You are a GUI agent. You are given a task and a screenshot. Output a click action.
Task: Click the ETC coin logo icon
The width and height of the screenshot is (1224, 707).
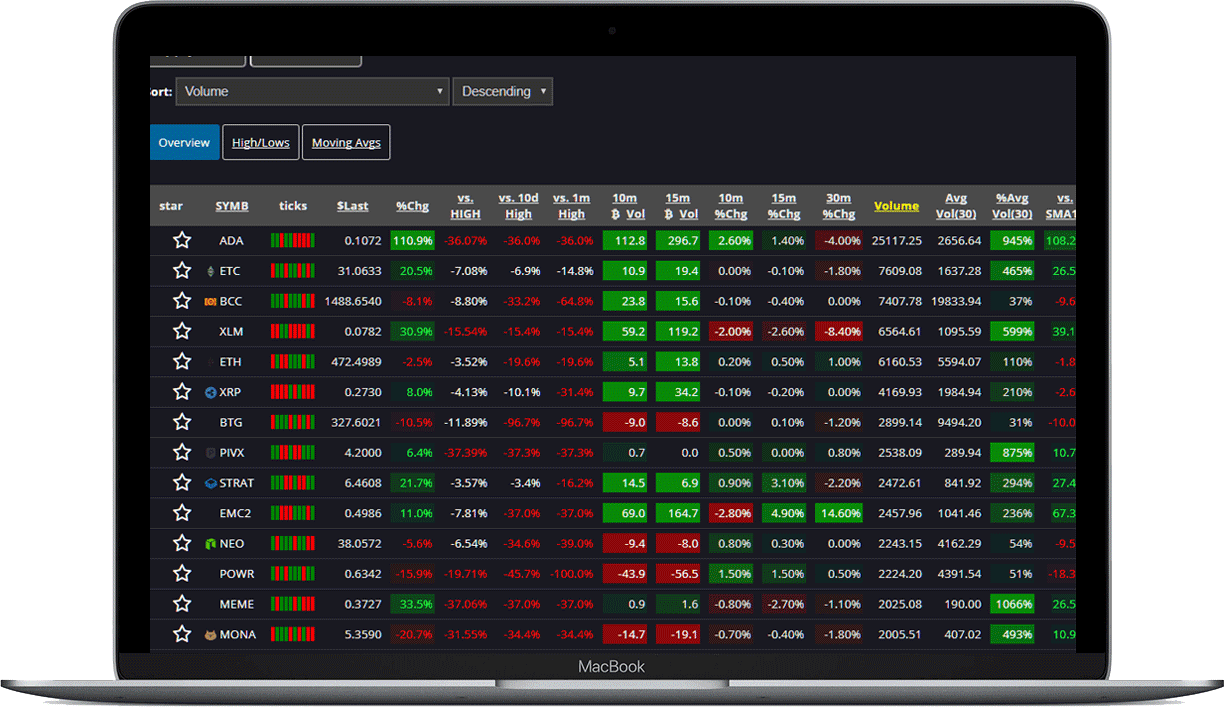[x=210, y=271]
